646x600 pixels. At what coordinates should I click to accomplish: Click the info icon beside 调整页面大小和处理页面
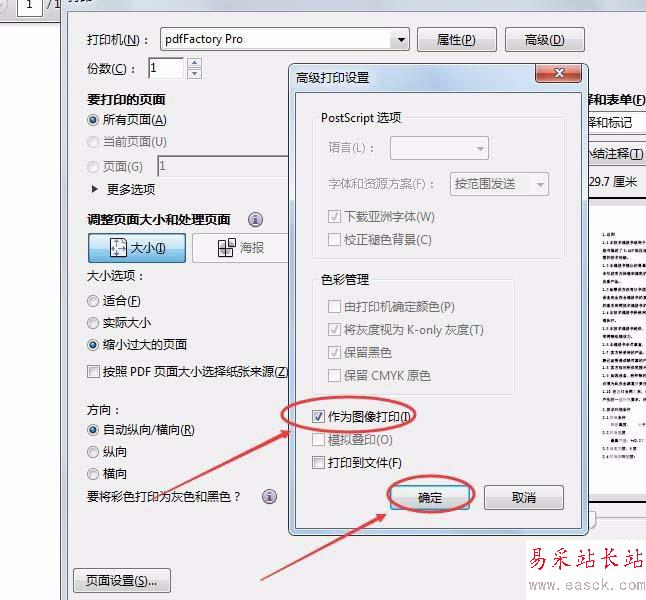click(255, 219)
